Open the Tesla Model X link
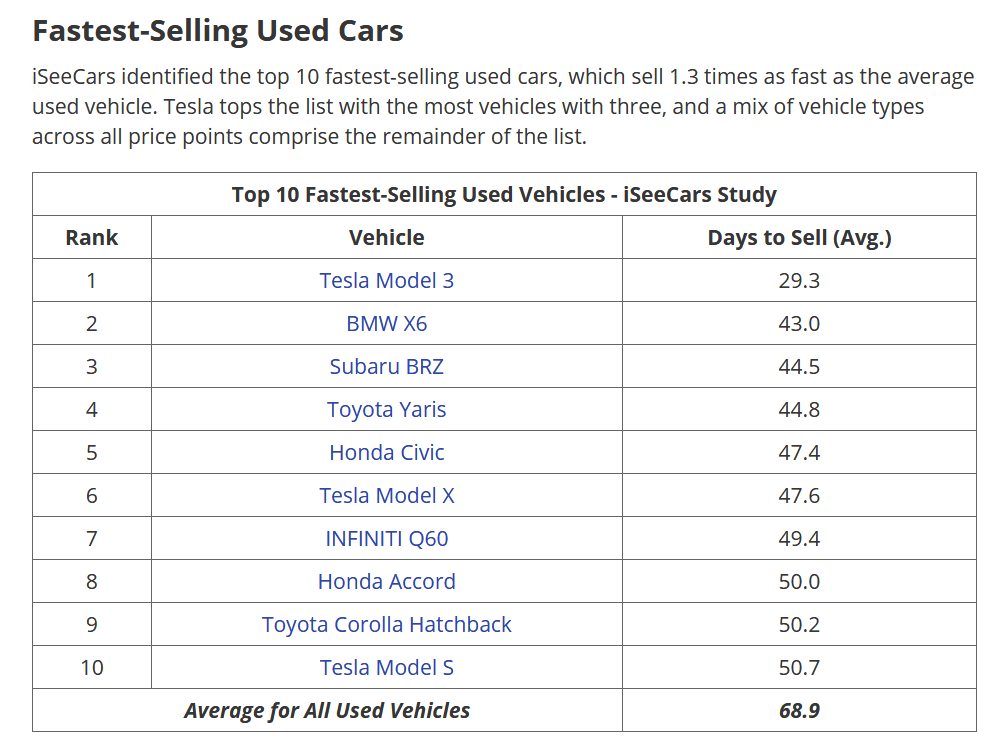The height and width of the screenshot is (744, 1008). (386, 496)
